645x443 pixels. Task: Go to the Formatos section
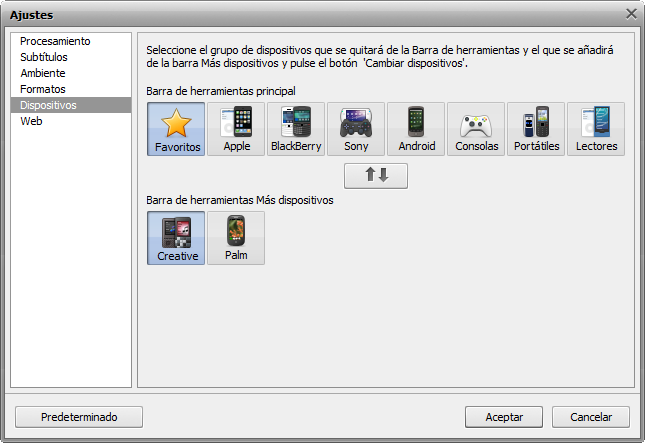click(71, 89)
